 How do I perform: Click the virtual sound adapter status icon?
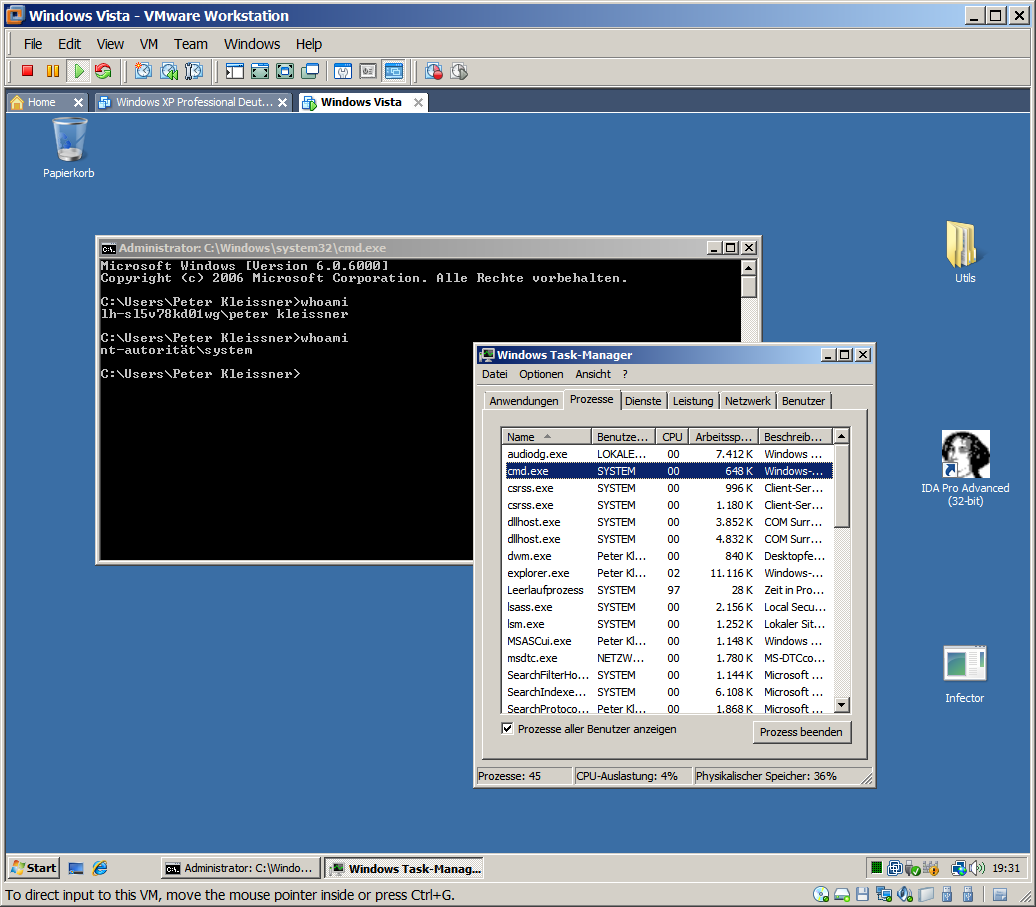coord(904,893)
